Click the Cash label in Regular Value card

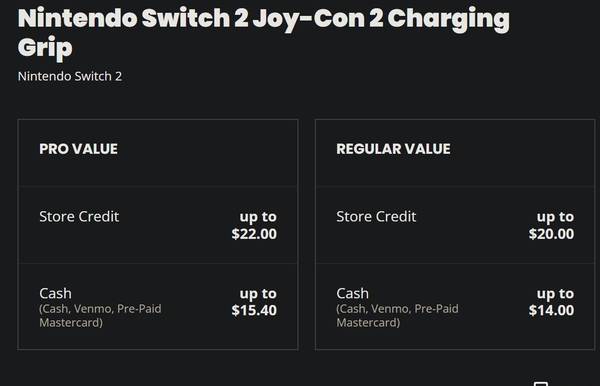point(352,293)
